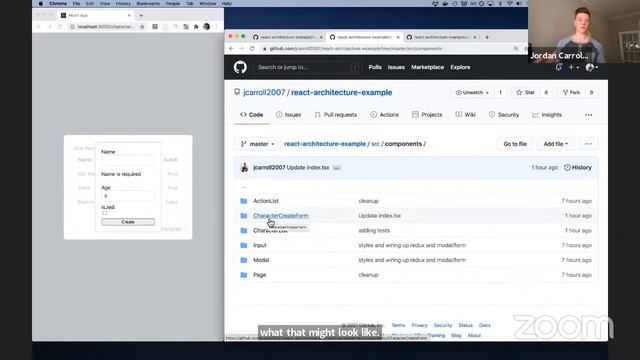
Task: Open the user avatar menu in GitHub header
Action: click(x=591, y=67)
